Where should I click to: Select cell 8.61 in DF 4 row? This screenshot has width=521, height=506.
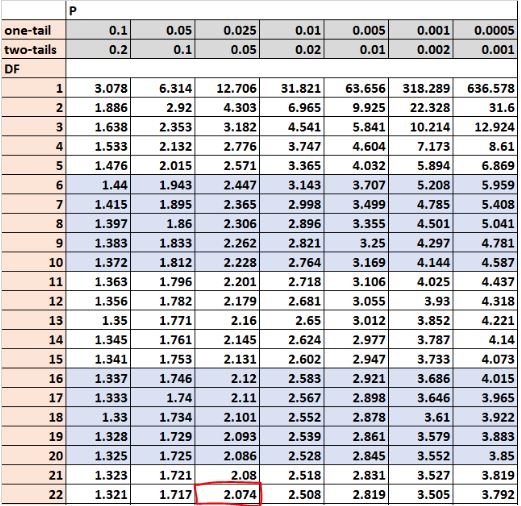(485, 146)
